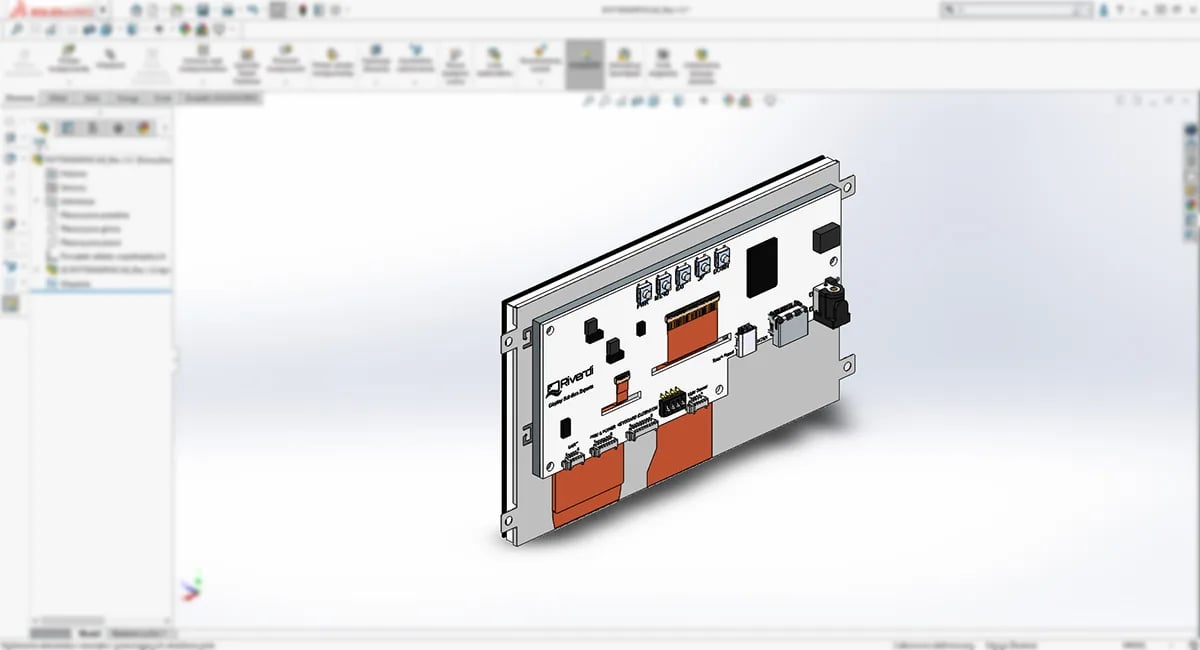Open dropdown under Insert Components
The image size is (1200, 650).
click(x=70, y=82)
